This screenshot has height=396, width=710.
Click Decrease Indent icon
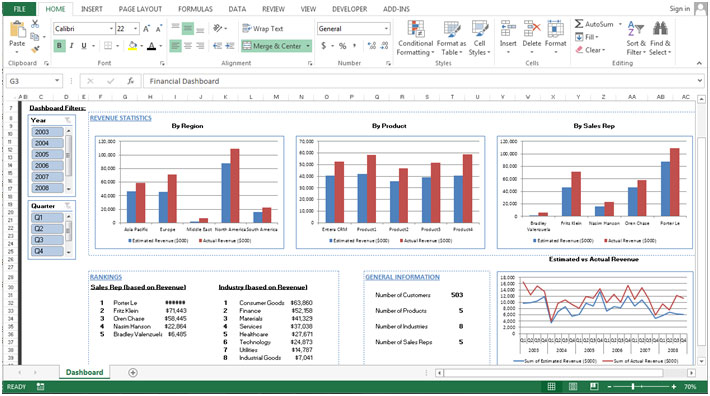[x=217, y=46]
